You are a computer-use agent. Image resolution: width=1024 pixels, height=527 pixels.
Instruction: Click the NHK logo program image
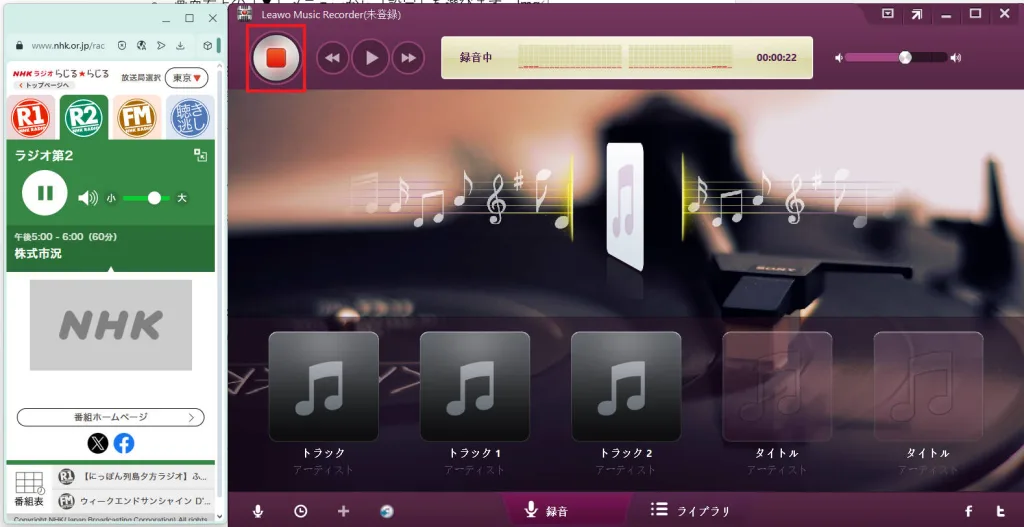coord(110,325)
